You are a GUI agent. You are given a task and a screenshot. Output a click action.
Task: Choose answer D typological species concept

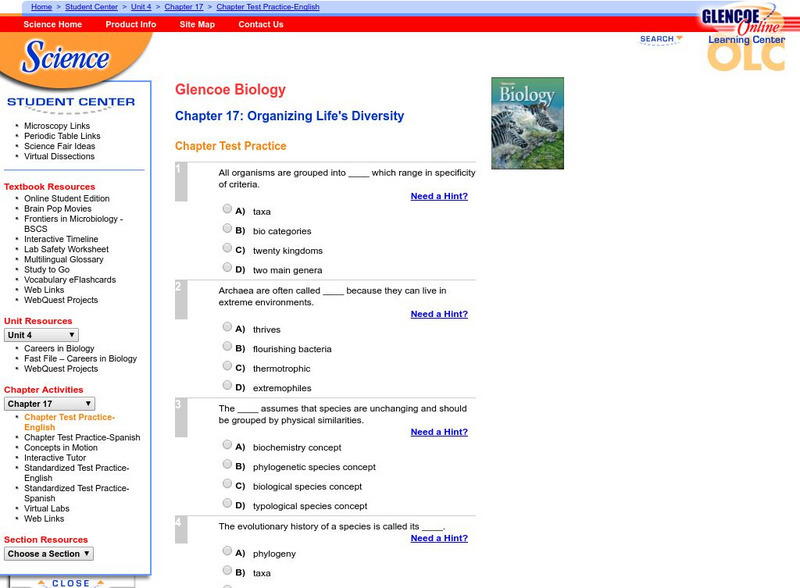coord(227,503)
